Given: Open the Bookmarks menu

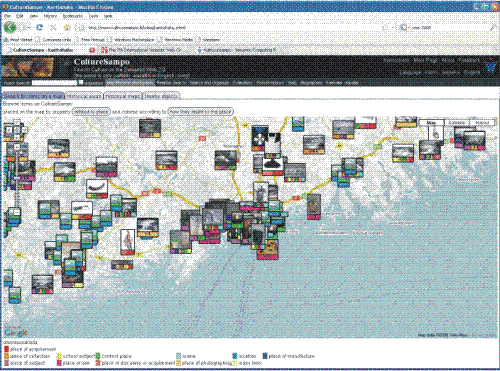Looking at the screenshot, I should (x=73, y=16).
